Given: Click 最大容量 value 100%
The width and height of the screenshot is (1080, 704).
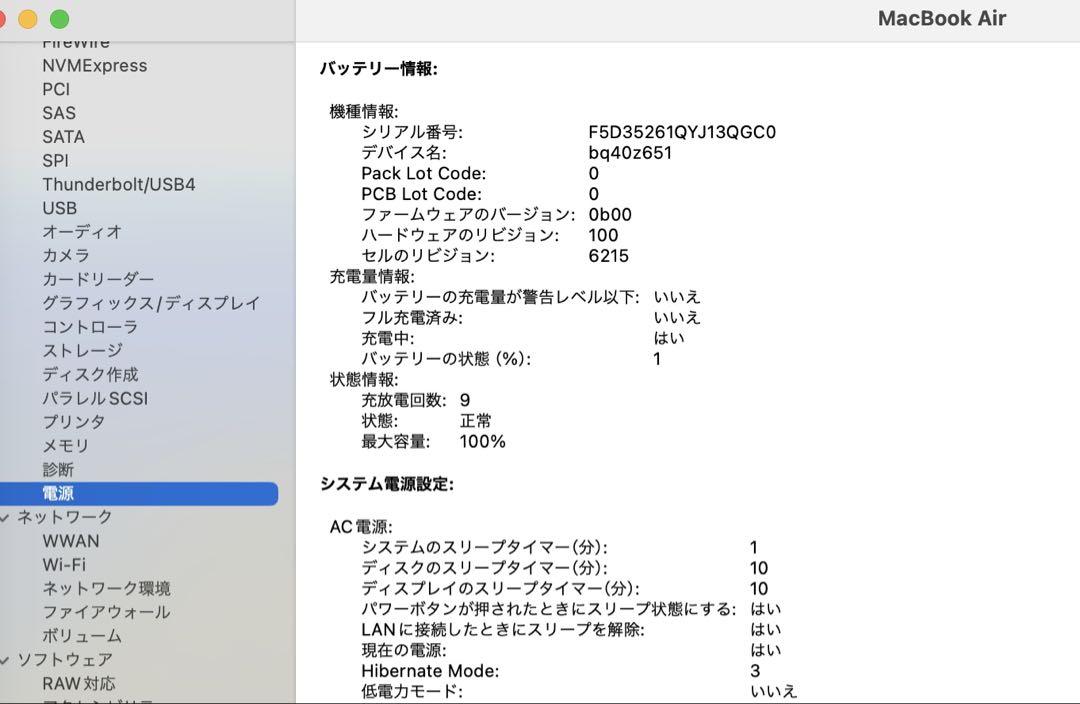Looking at the screenshot, I should click(x=482, y=442).
